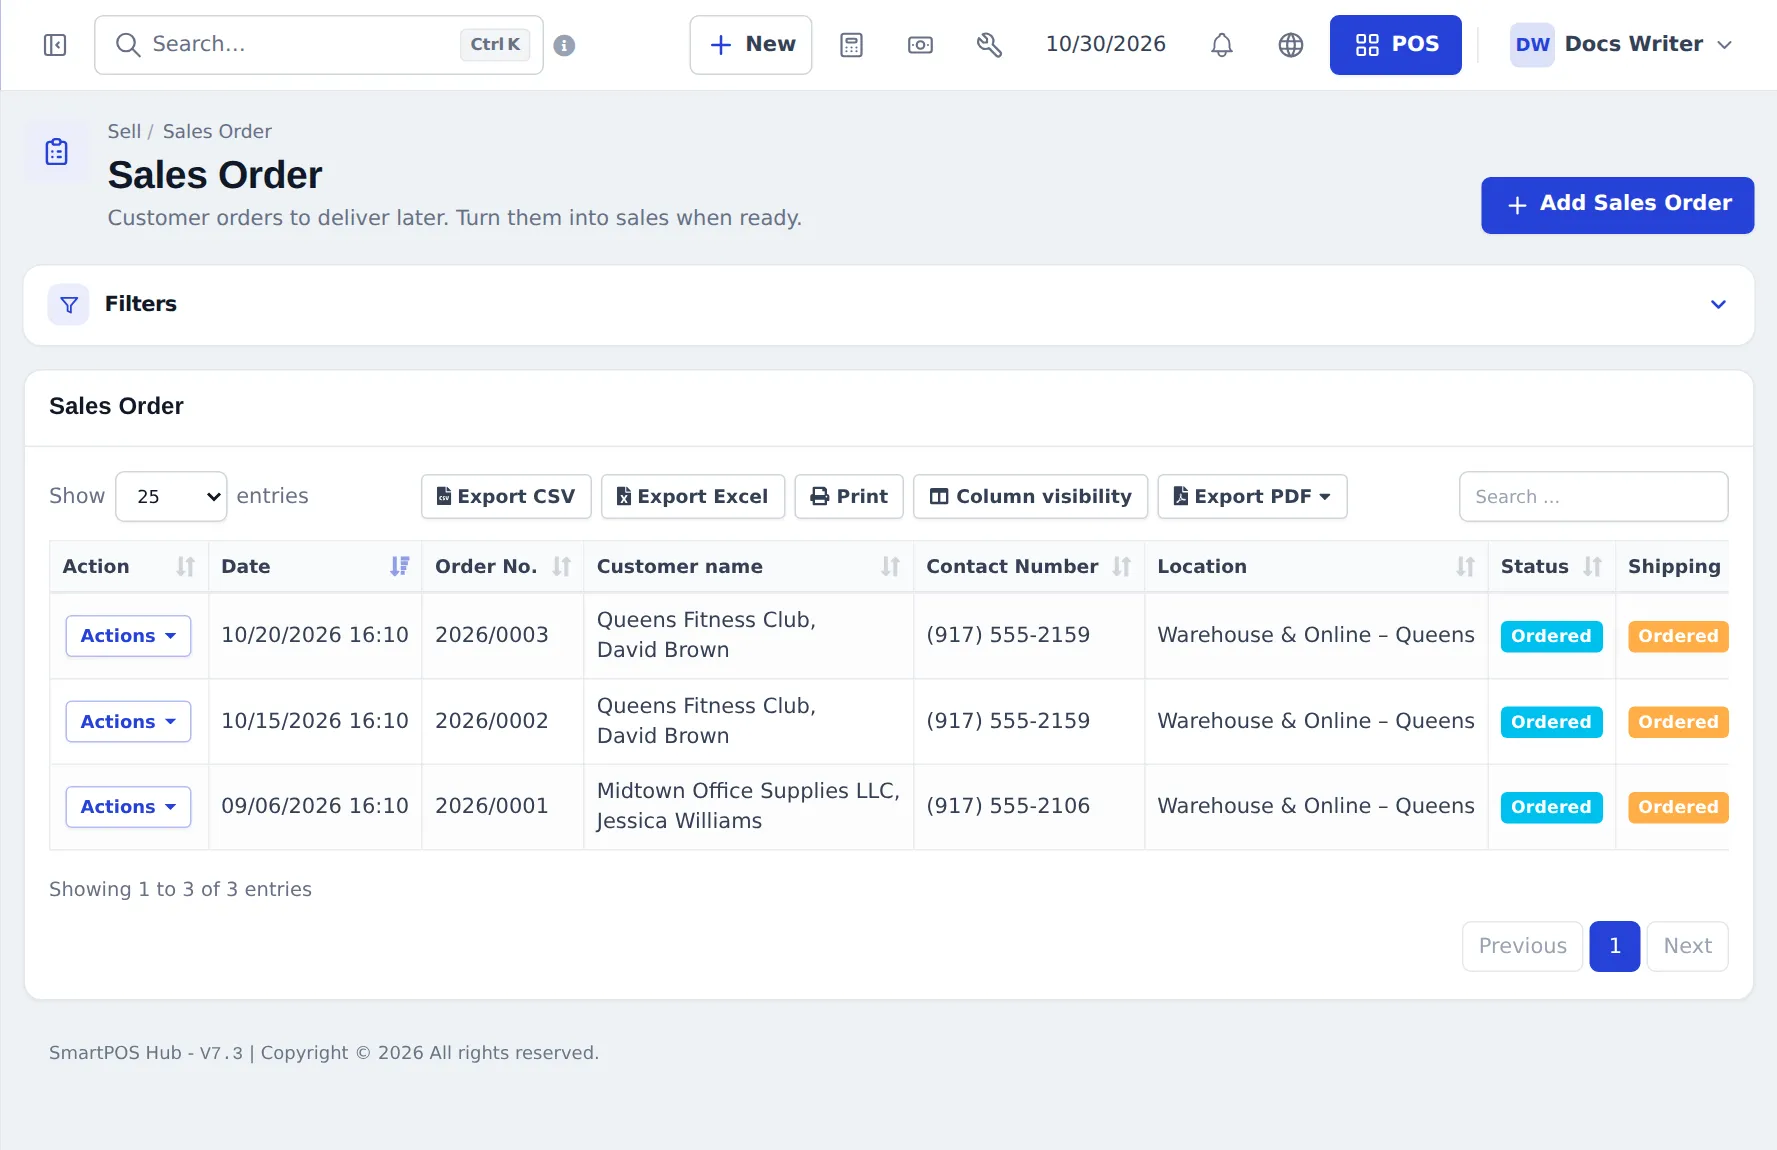Screen dimensions: 1777x1150
Task: Click the DW user avatar
Action: [x=1532, y=45]
